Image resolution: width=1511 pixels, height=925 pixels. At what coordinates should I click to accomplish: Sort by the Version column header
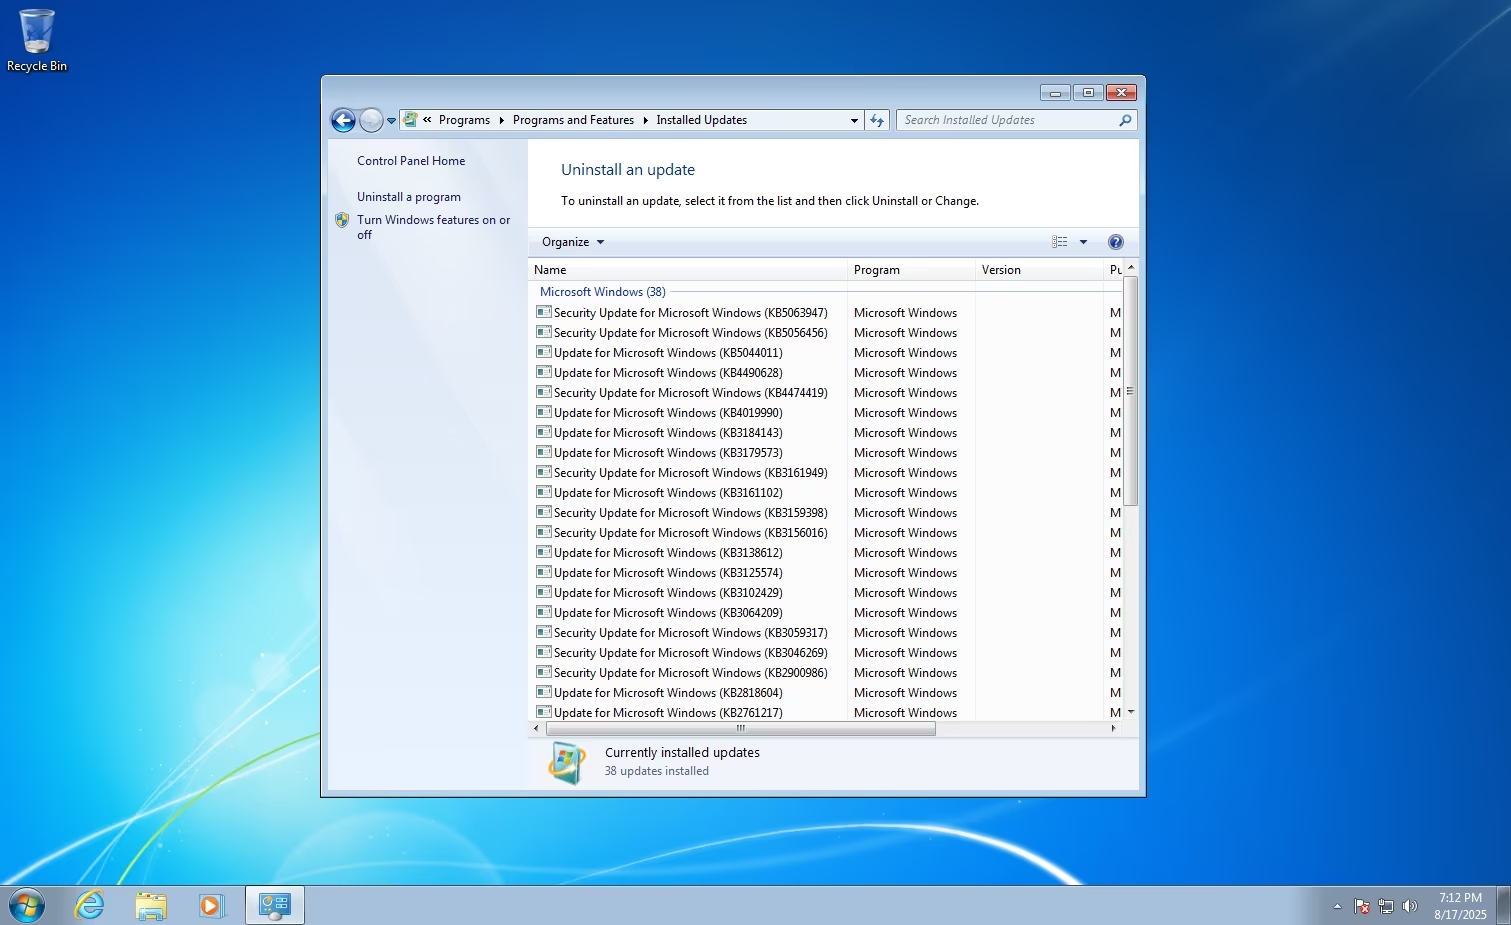pyautogui.click(x=1040, y=270)
